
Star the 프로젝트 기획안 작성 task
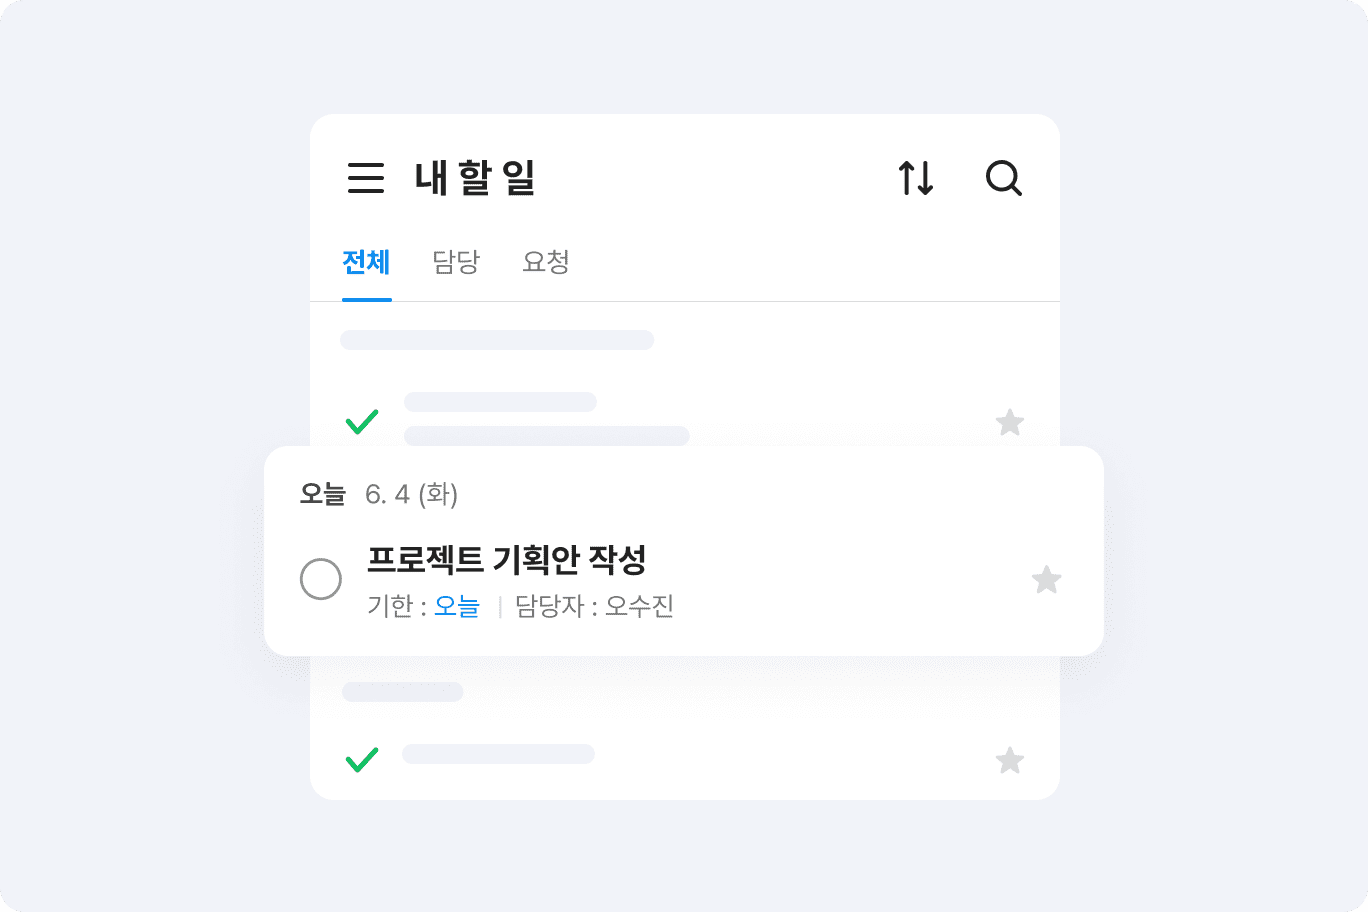1046,580
